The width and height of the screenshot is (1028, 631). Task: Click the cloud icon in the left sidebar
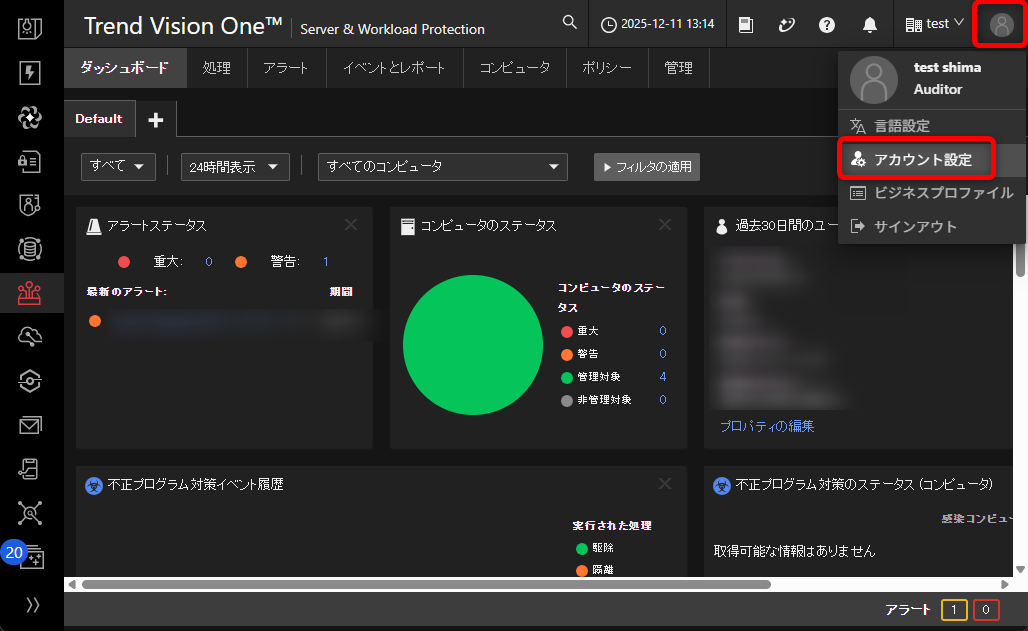29,337
